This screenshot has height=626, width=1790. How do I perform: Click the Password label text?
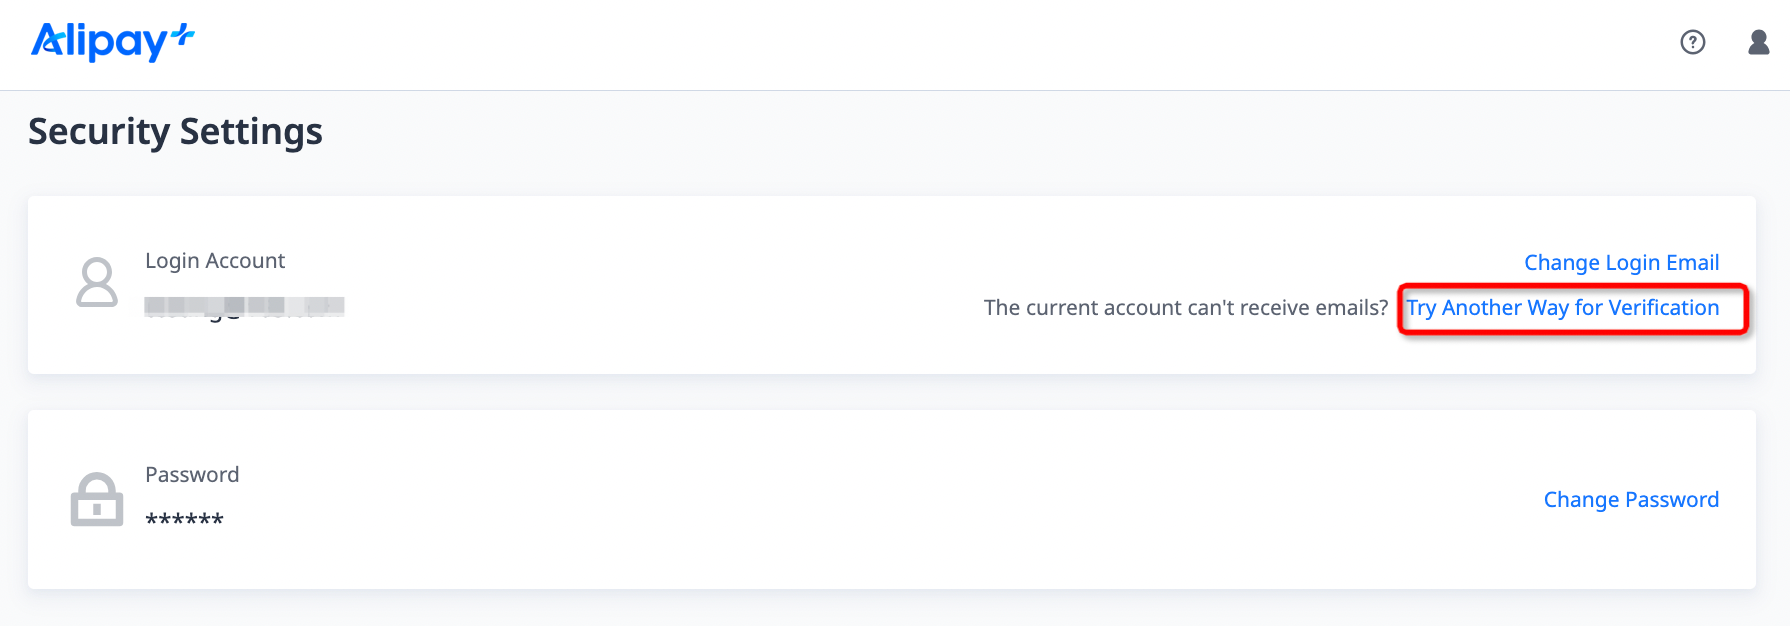coord(192,475)
